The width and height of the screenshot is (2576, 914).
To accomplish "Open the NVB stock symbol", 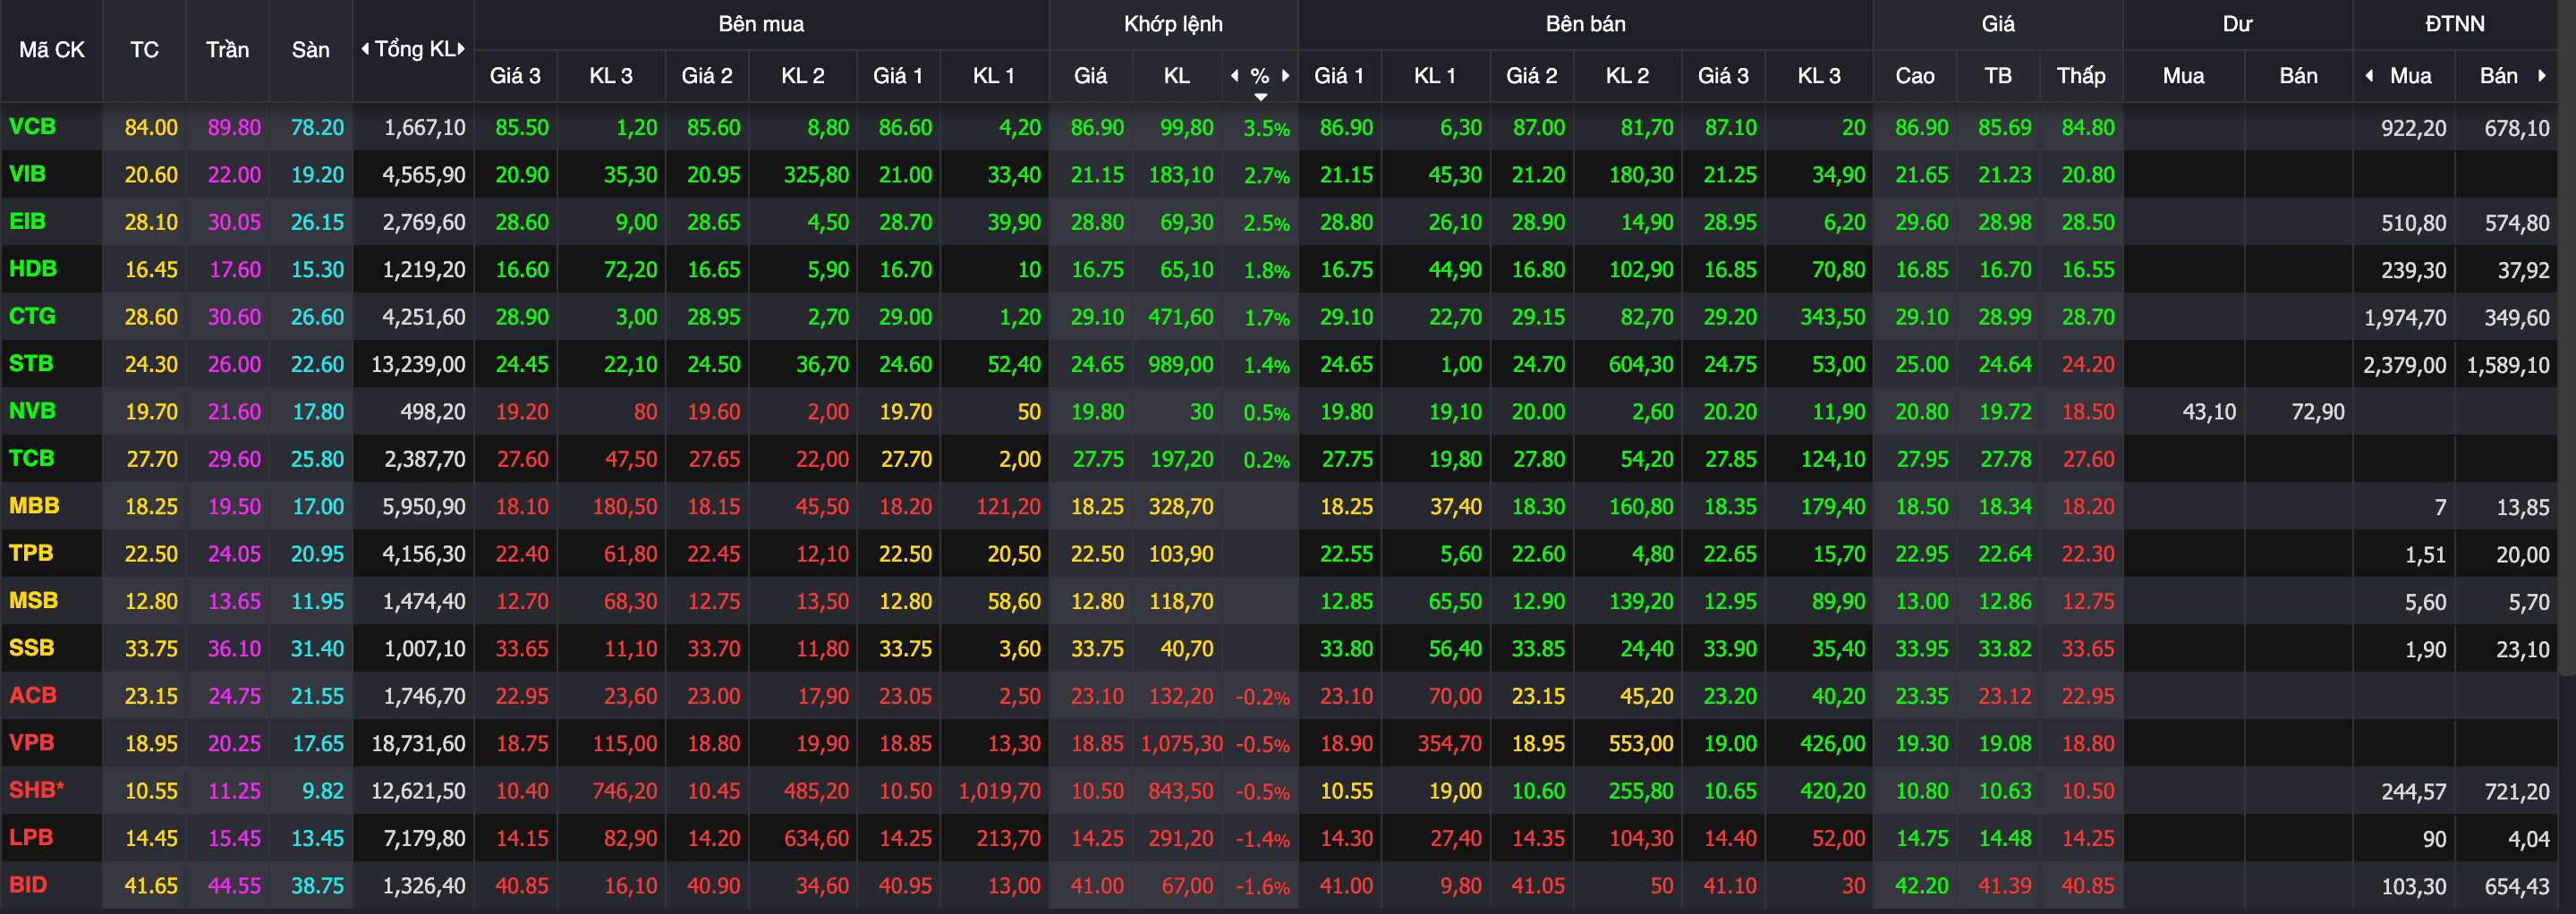I will click(x=32, y=411).
